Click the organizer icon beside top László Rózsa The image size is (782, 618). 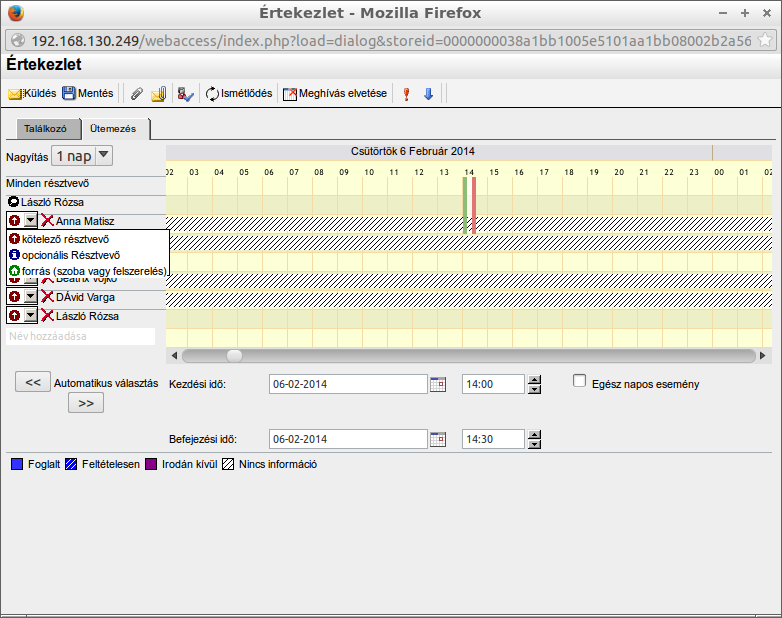point(13,202)
